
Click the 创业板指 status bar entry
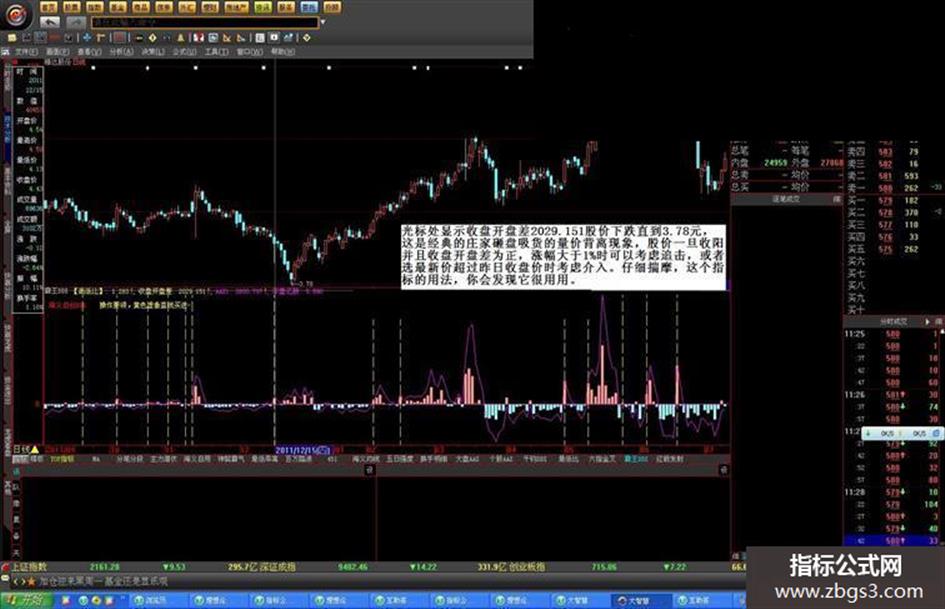[x=527, y=567]
